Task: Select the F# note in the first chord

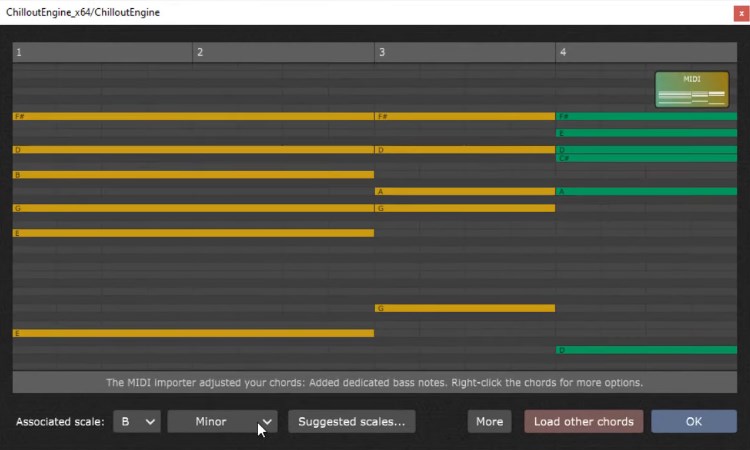Action: point(193,116)
